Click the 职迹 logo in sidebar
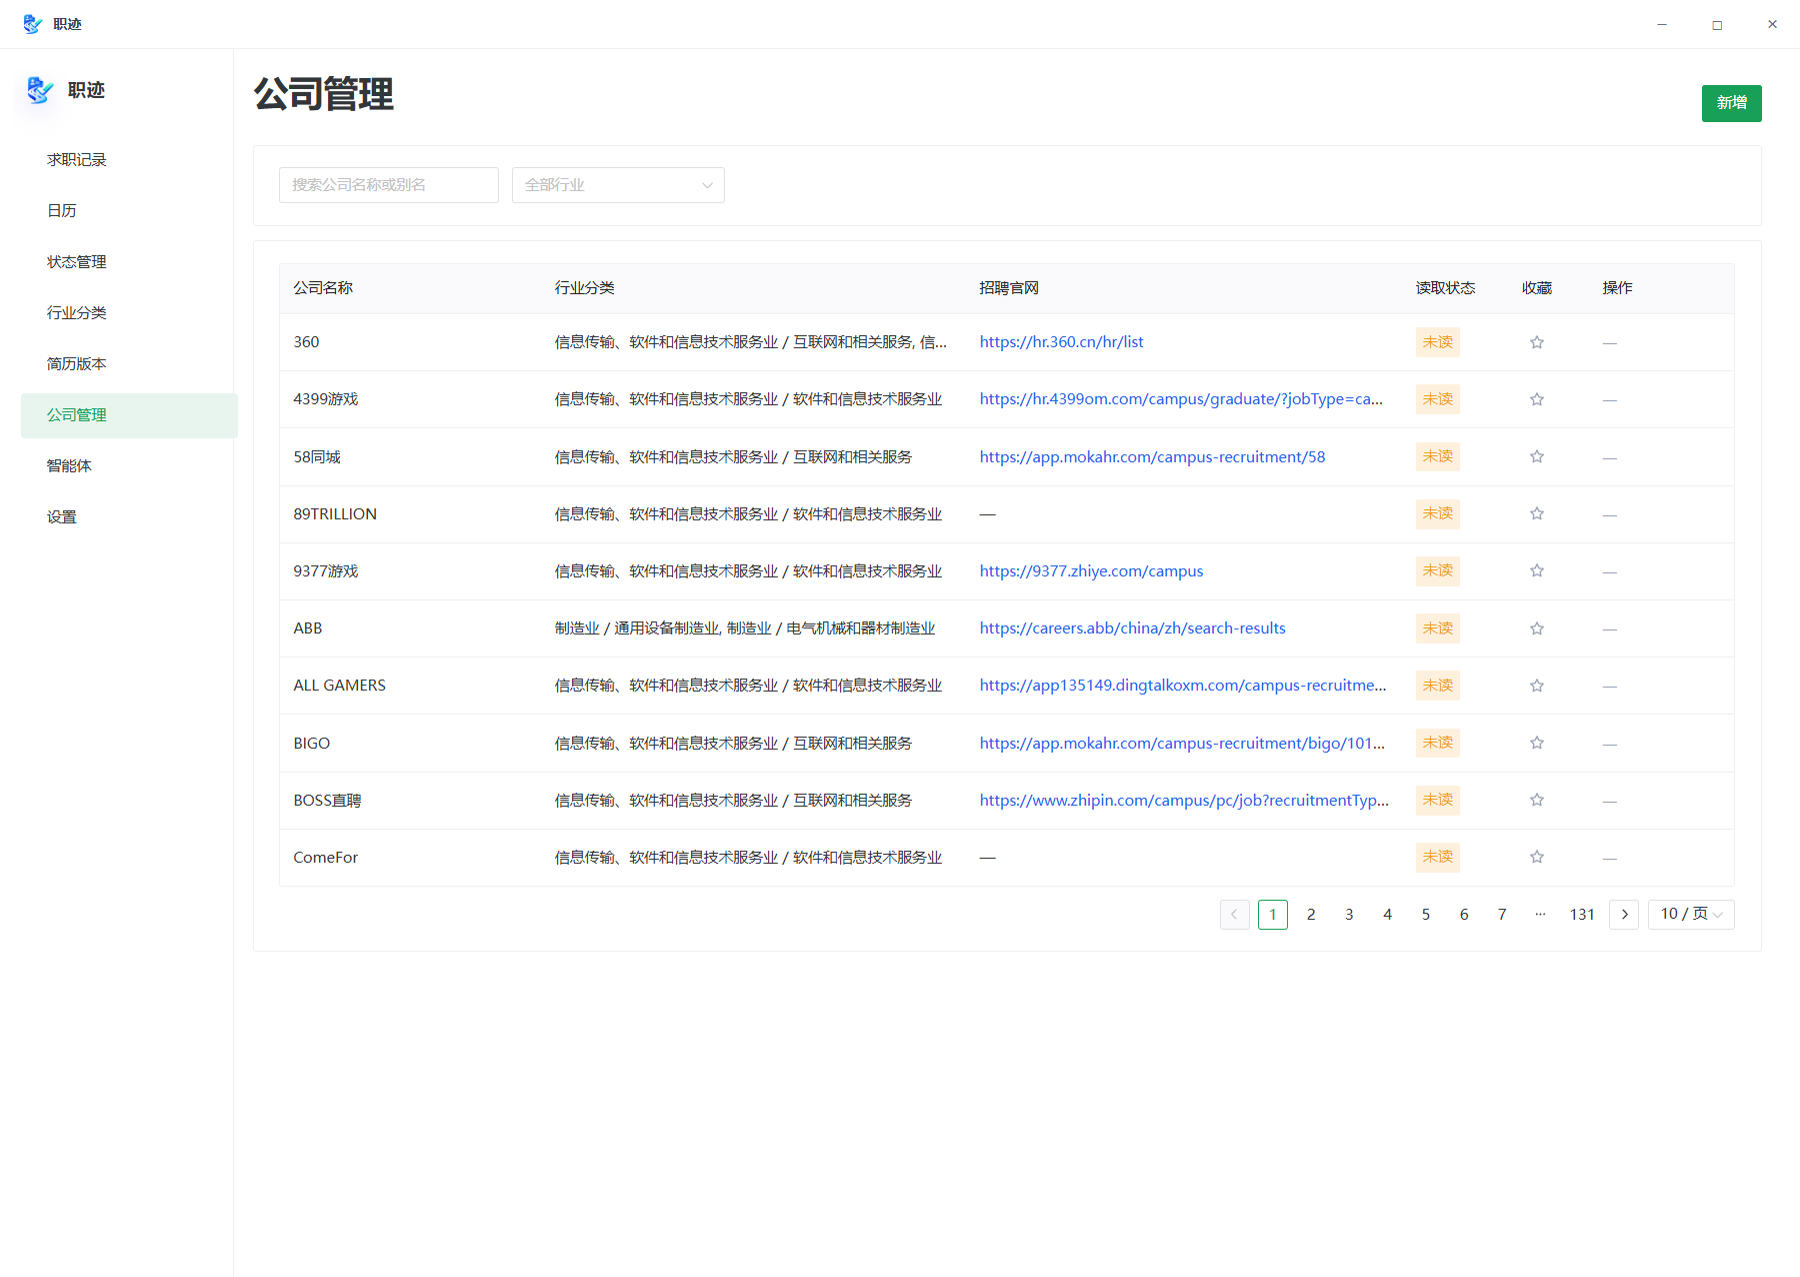Image resolution: width=1800 pixels, height=1277 pixels. (40, 90)
